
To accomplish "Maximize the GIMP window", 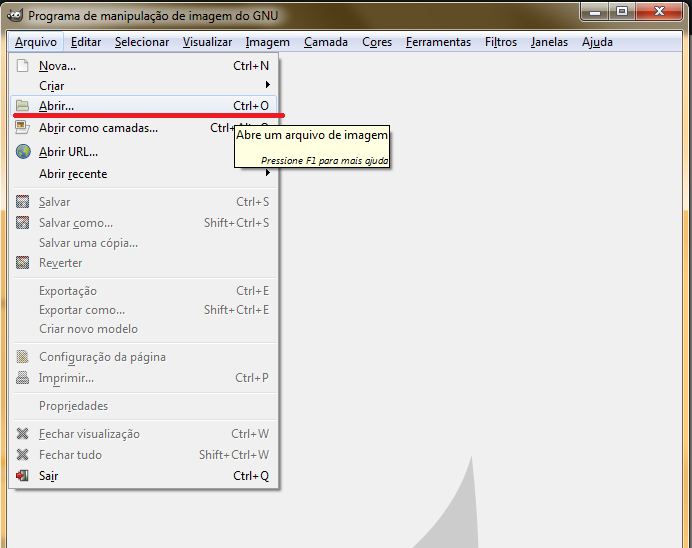I will pos(622,11).
